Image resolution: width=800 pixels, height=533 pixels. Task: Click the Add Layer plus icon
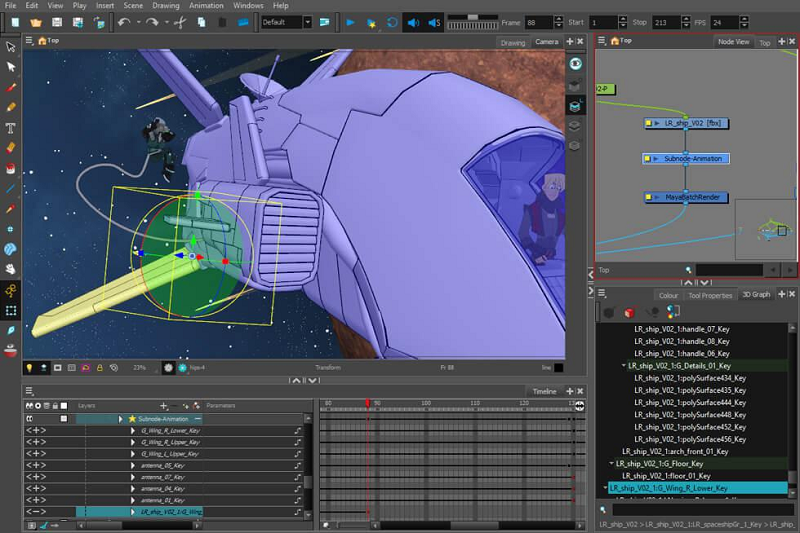click(163, 405)
